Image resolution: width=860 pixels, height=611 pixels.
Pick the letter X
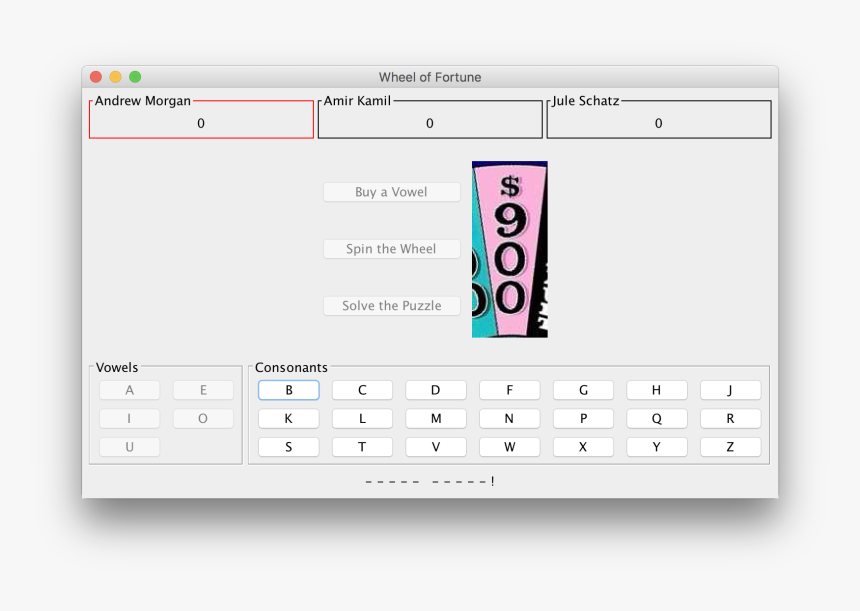tap(583, 447)
